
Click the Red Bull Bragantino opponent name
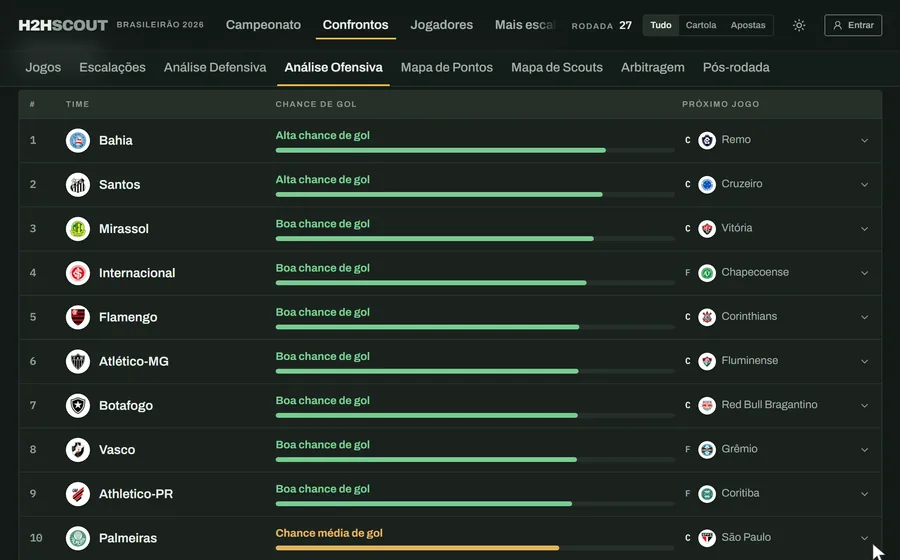[x=769, y=405]
